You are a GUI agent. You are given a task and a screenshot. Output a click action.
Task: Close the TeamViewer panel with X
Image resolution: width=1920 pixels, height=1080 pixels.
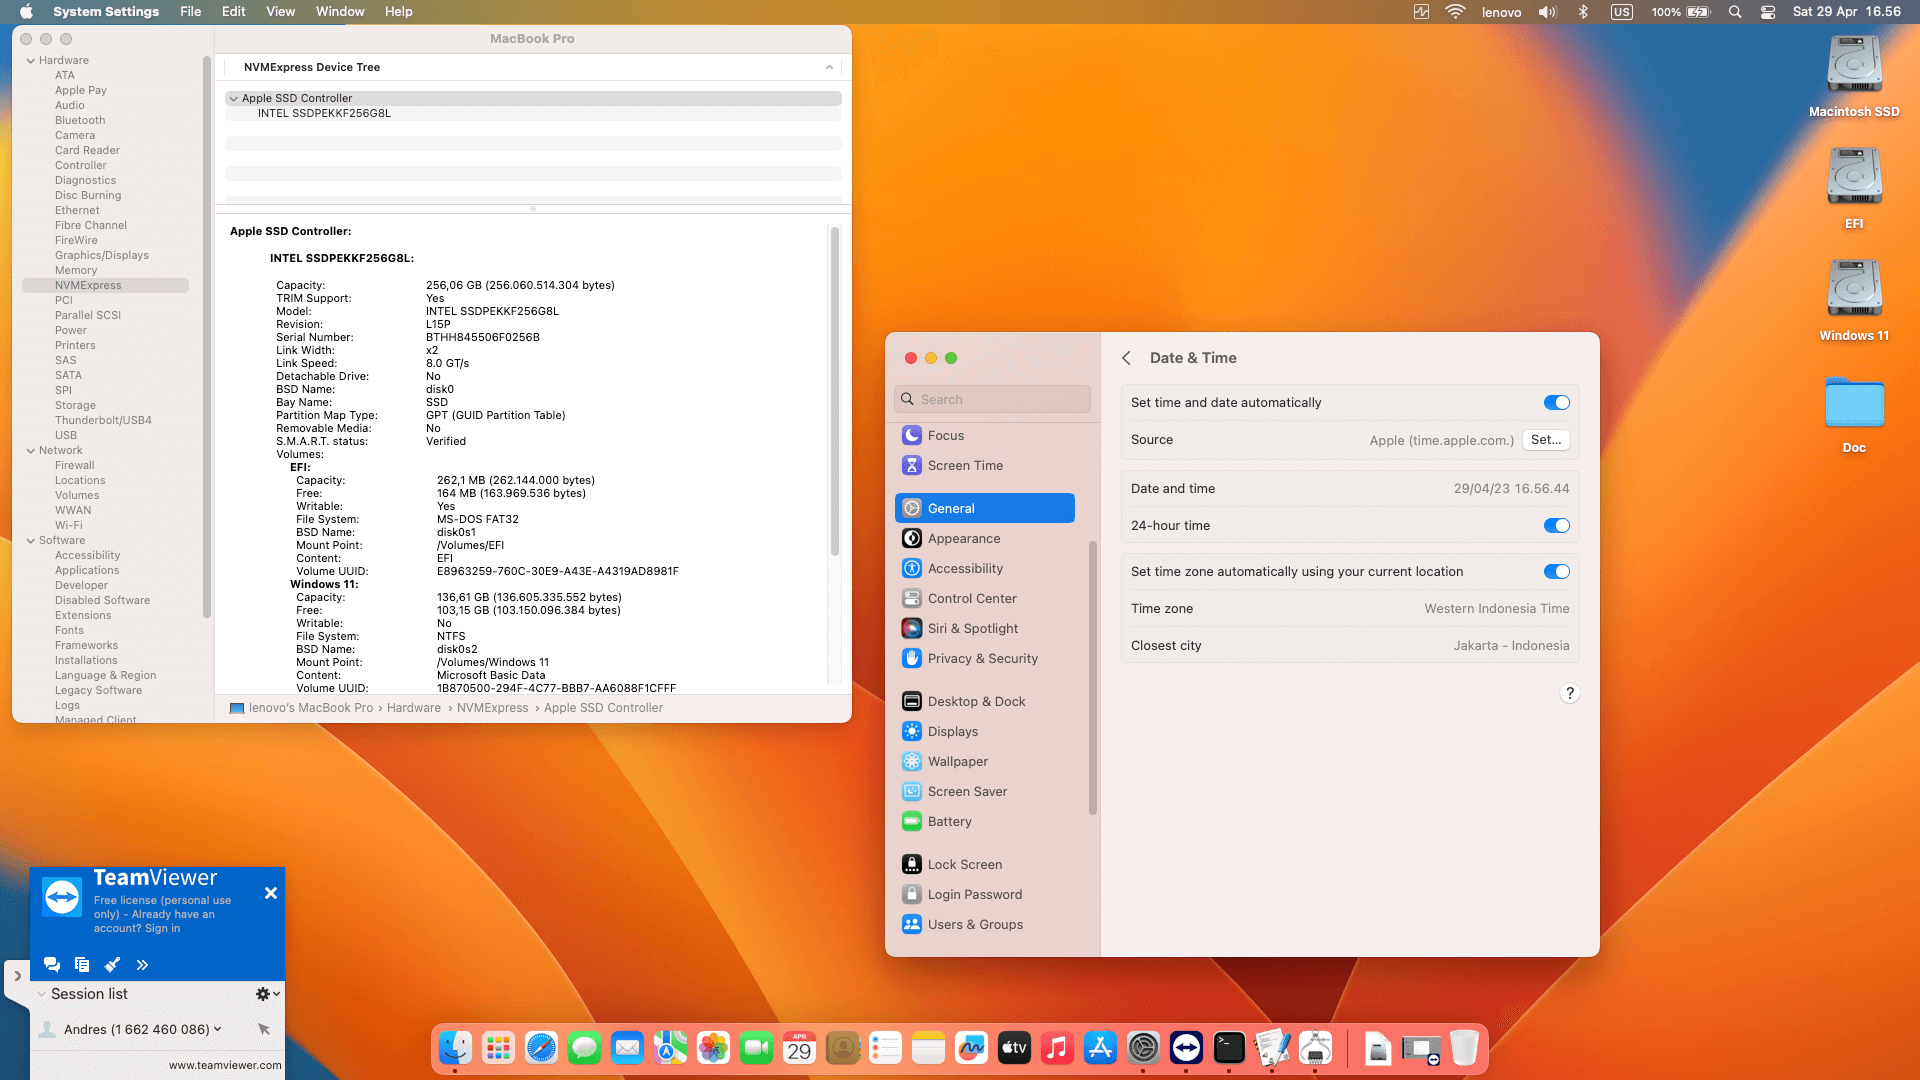pyautogui.click(x=271, y=893)
